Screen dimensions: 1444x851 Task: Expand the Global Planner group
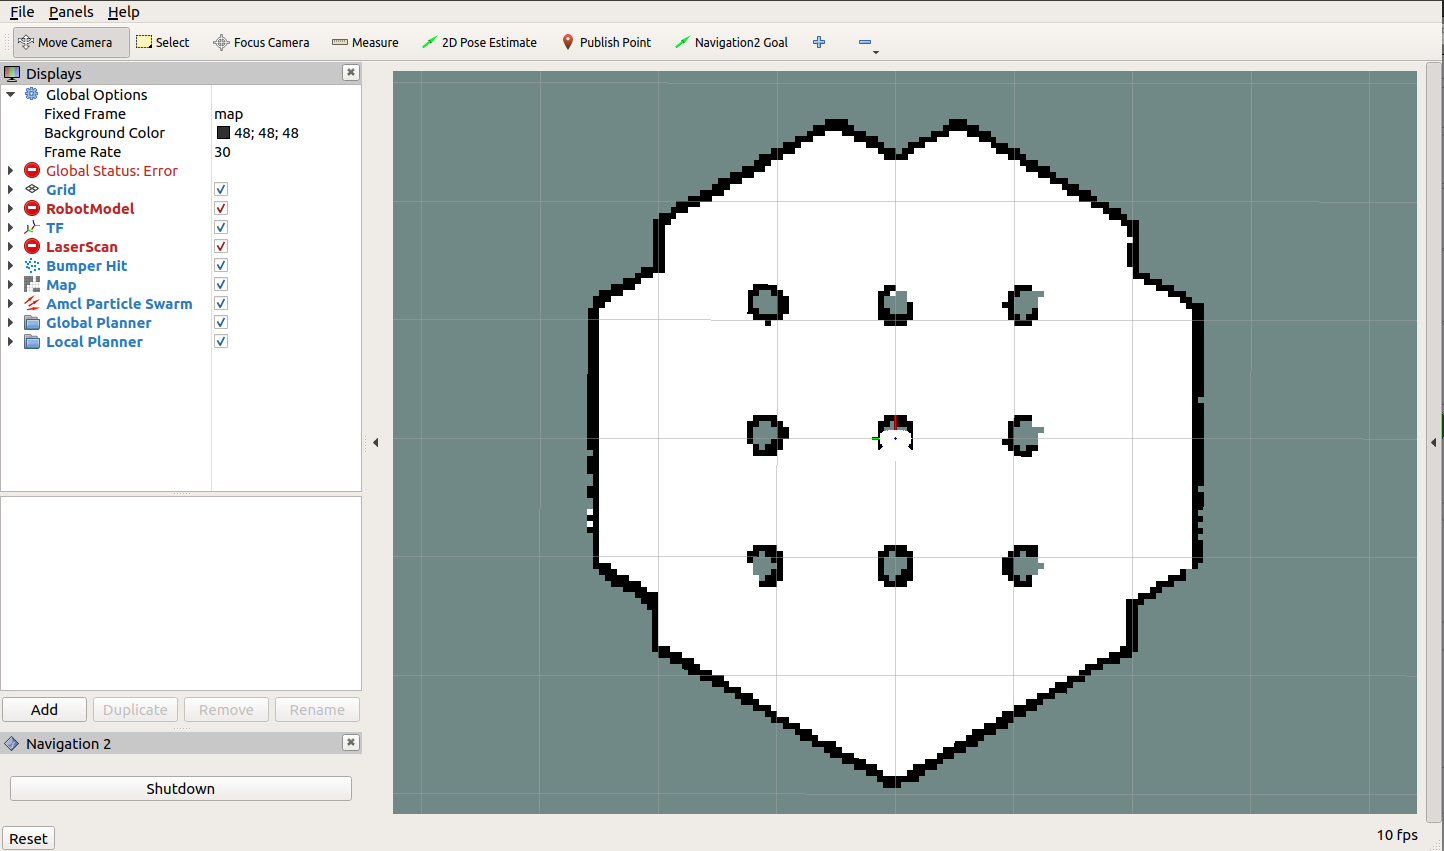tap(11, 322)
